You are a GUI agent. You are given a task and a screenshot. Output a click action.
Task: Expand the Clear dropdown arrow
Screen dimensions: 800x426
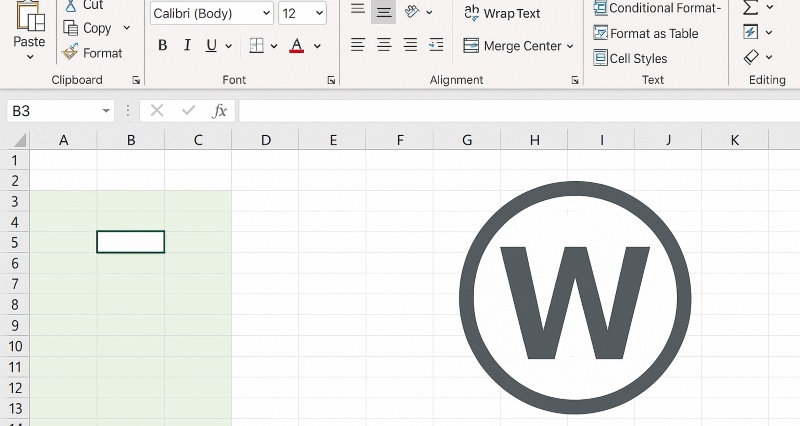tap(769, 57)
